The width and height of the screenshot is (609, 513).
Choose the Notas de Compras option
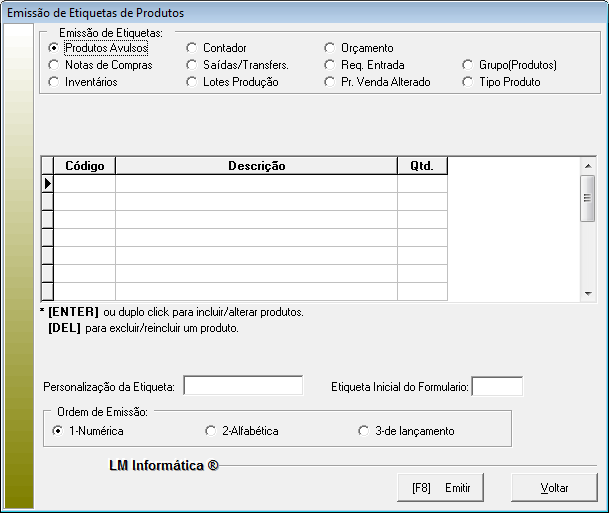pos(54,65)
